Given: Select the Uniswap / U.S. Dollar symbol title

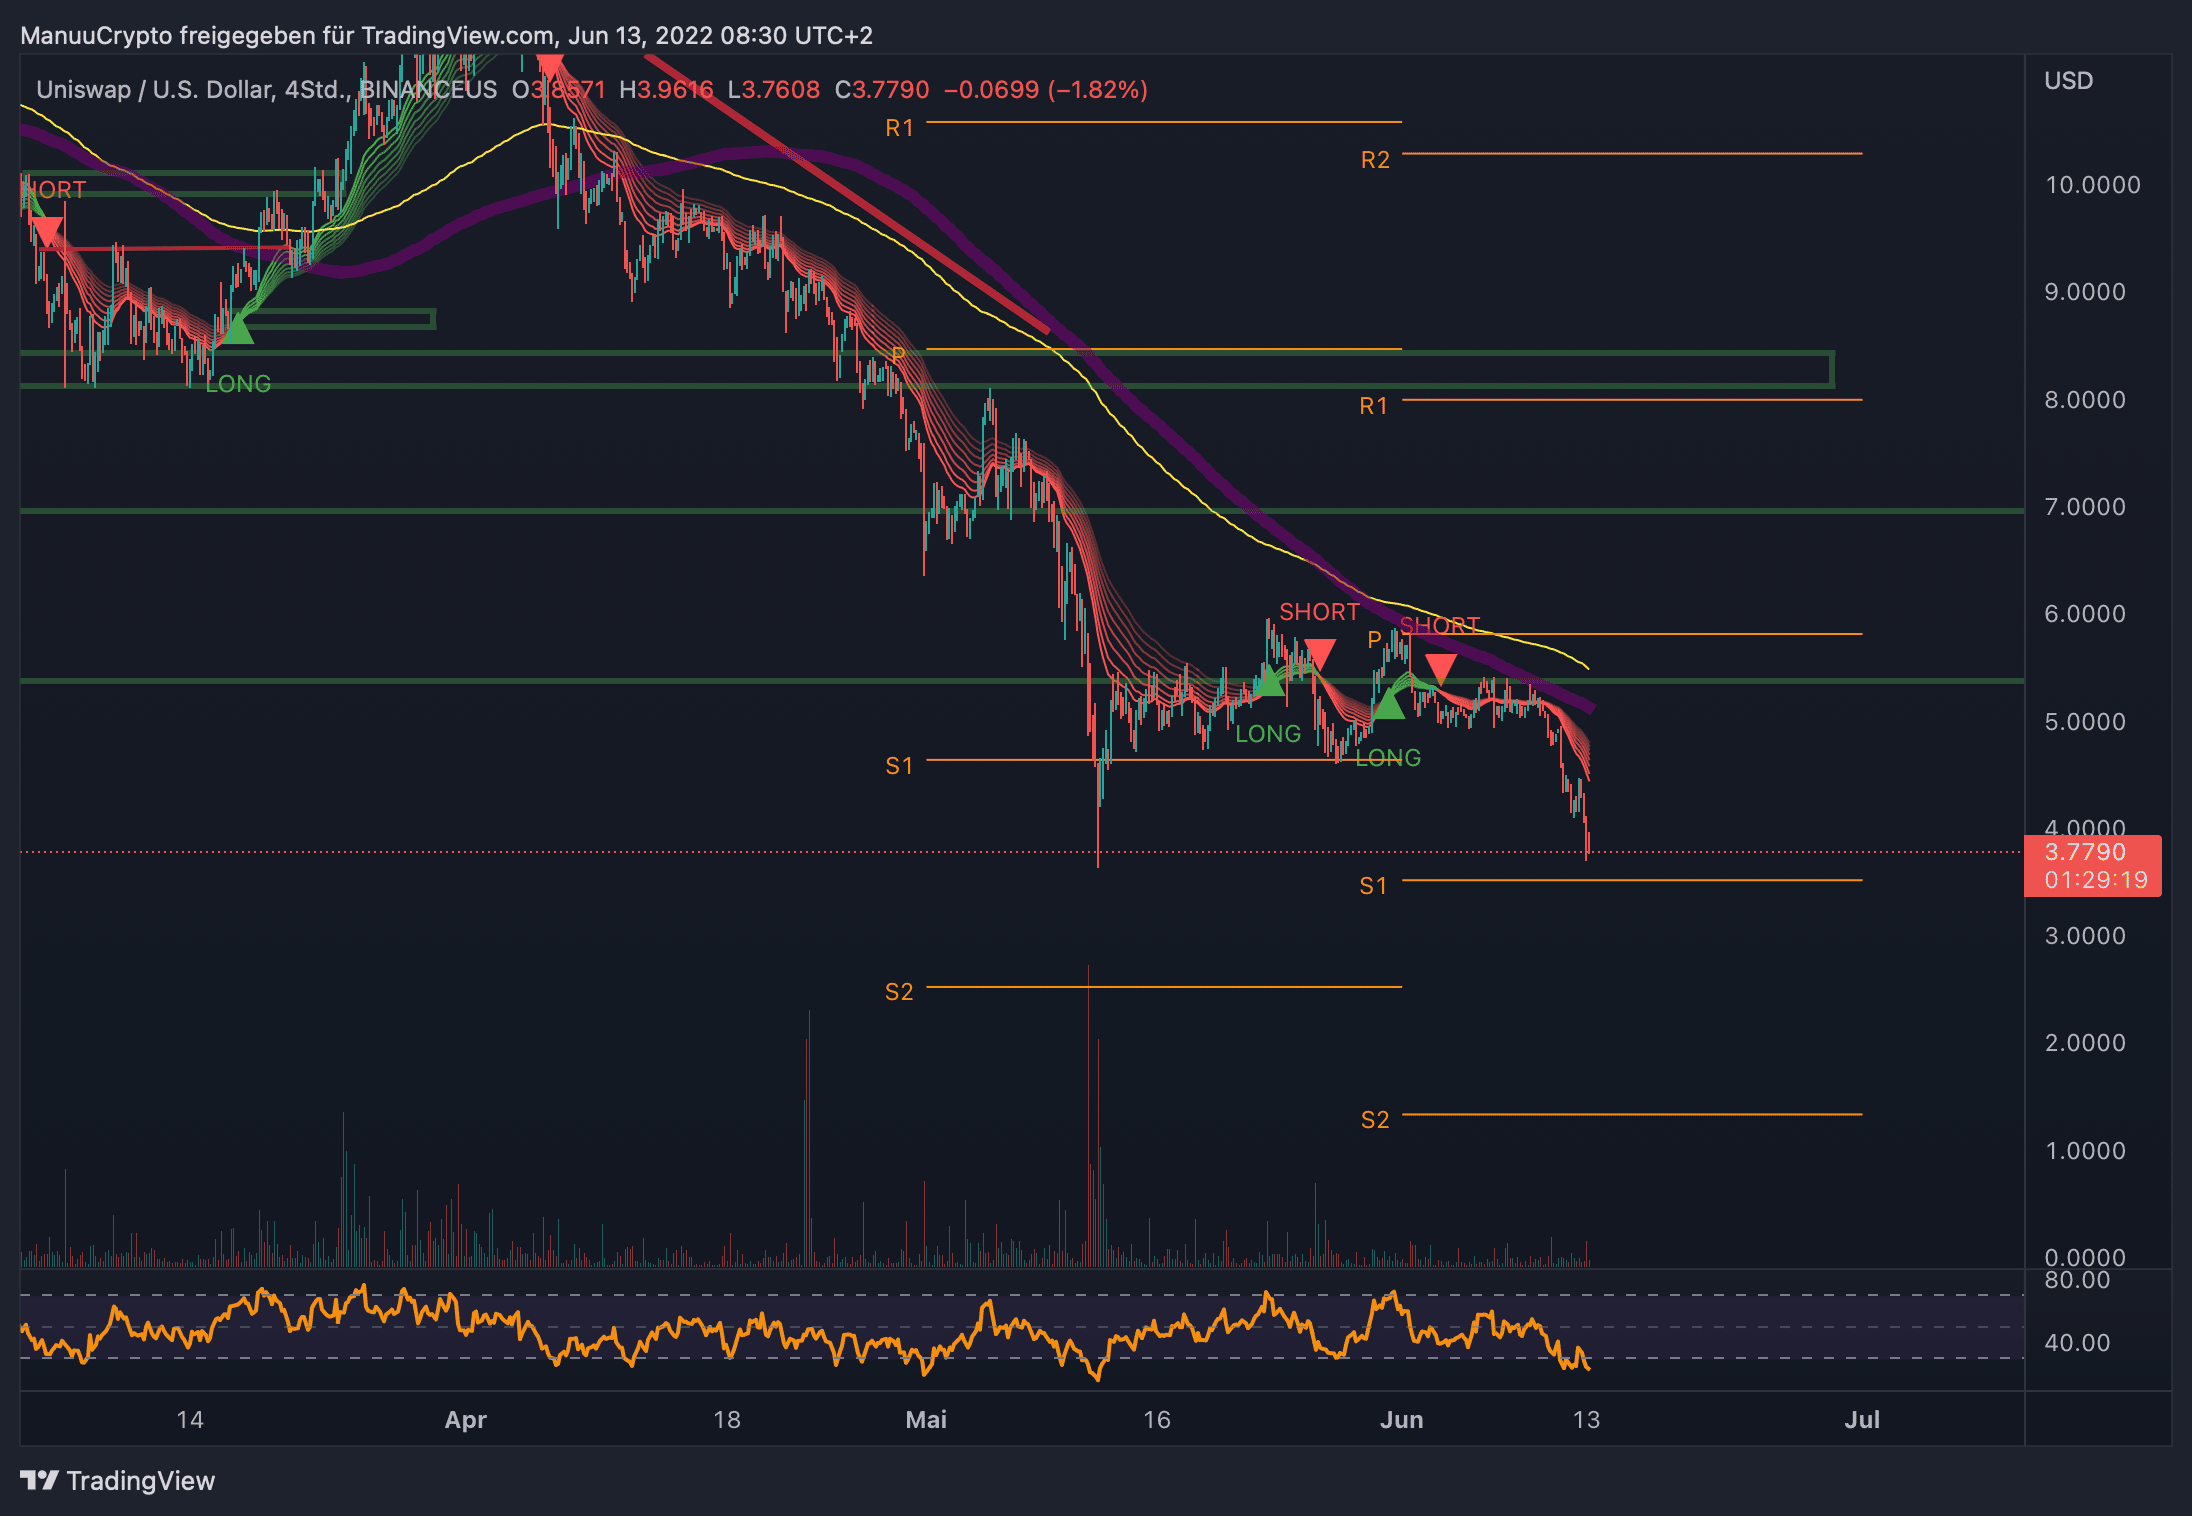Looking at the screenshot, I should pyautogui.click(x=153, y=90).
